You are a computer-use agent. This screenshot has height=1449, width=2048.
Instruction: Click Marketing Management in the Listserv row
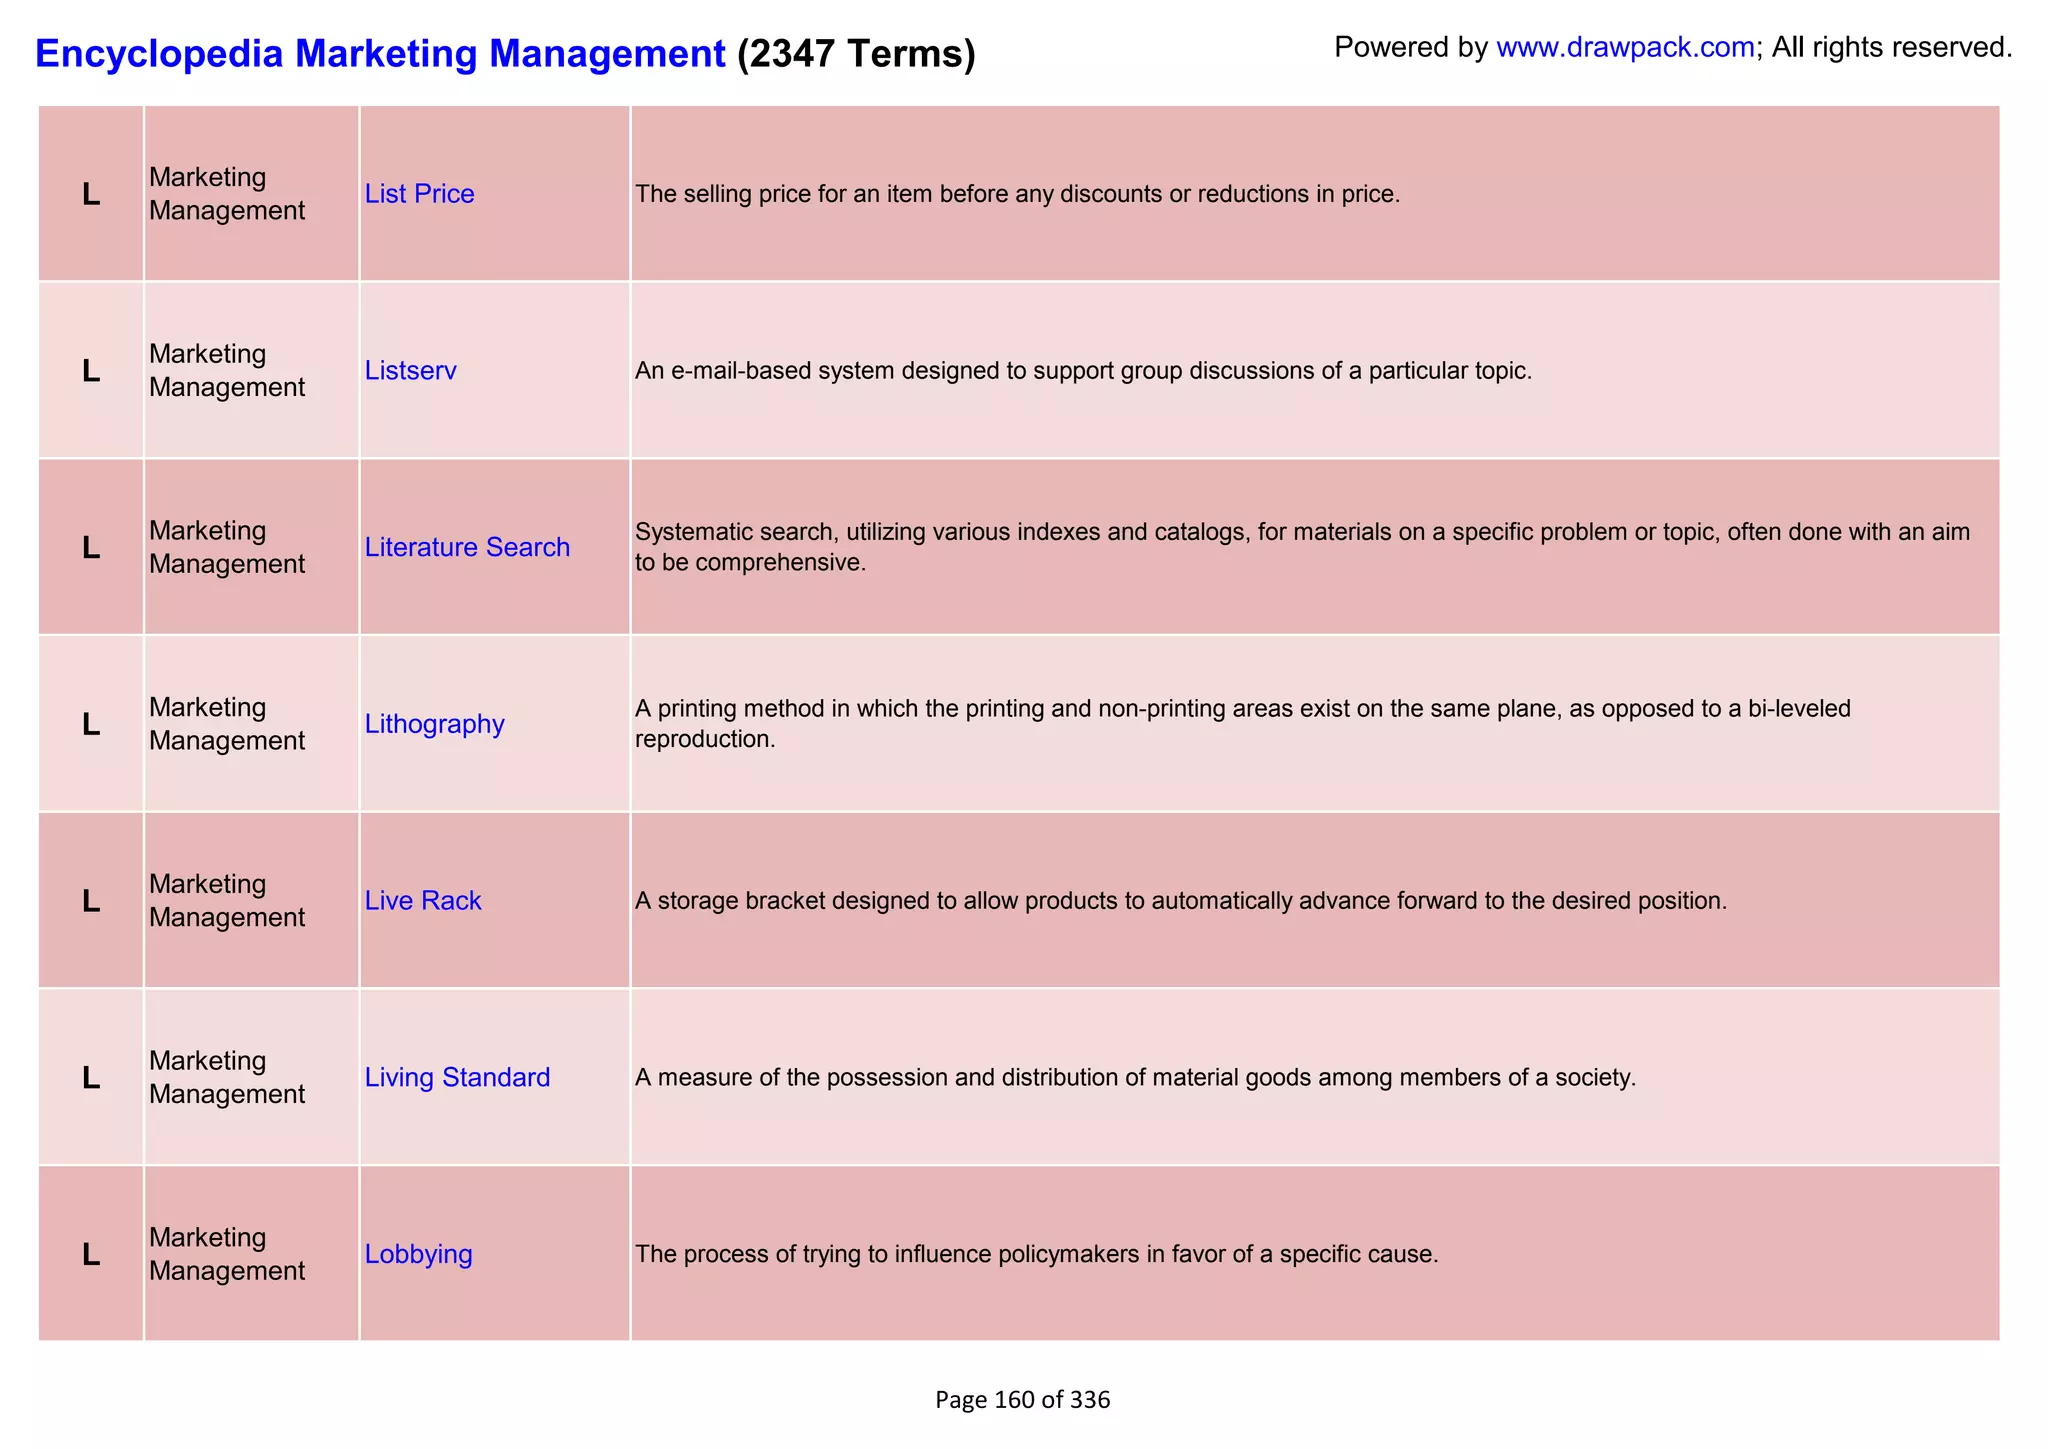click(x=227, y=371)
